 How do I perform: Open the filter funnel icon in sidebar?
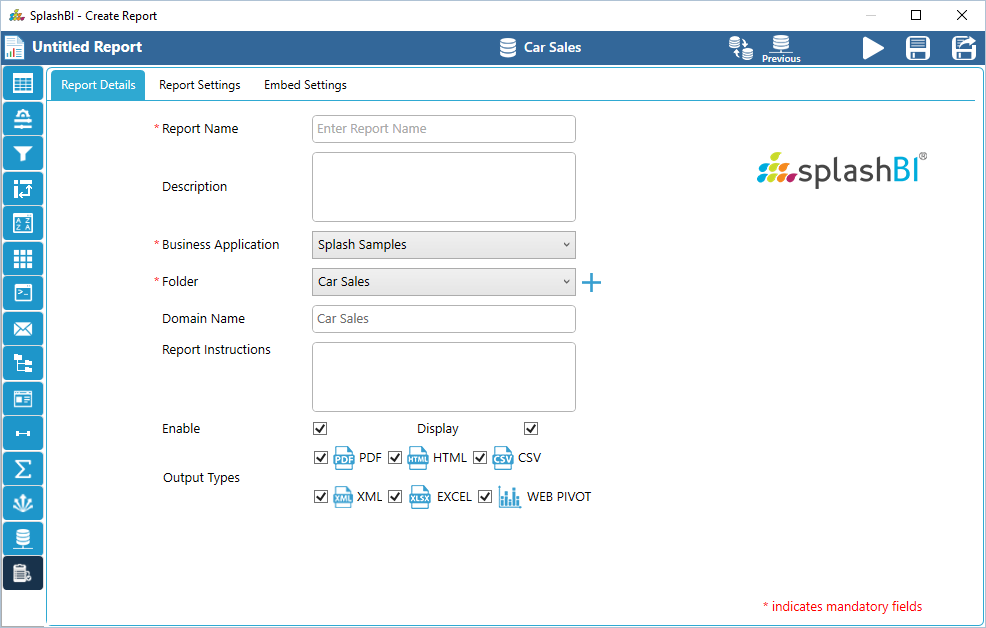click(x=23, y=154)
